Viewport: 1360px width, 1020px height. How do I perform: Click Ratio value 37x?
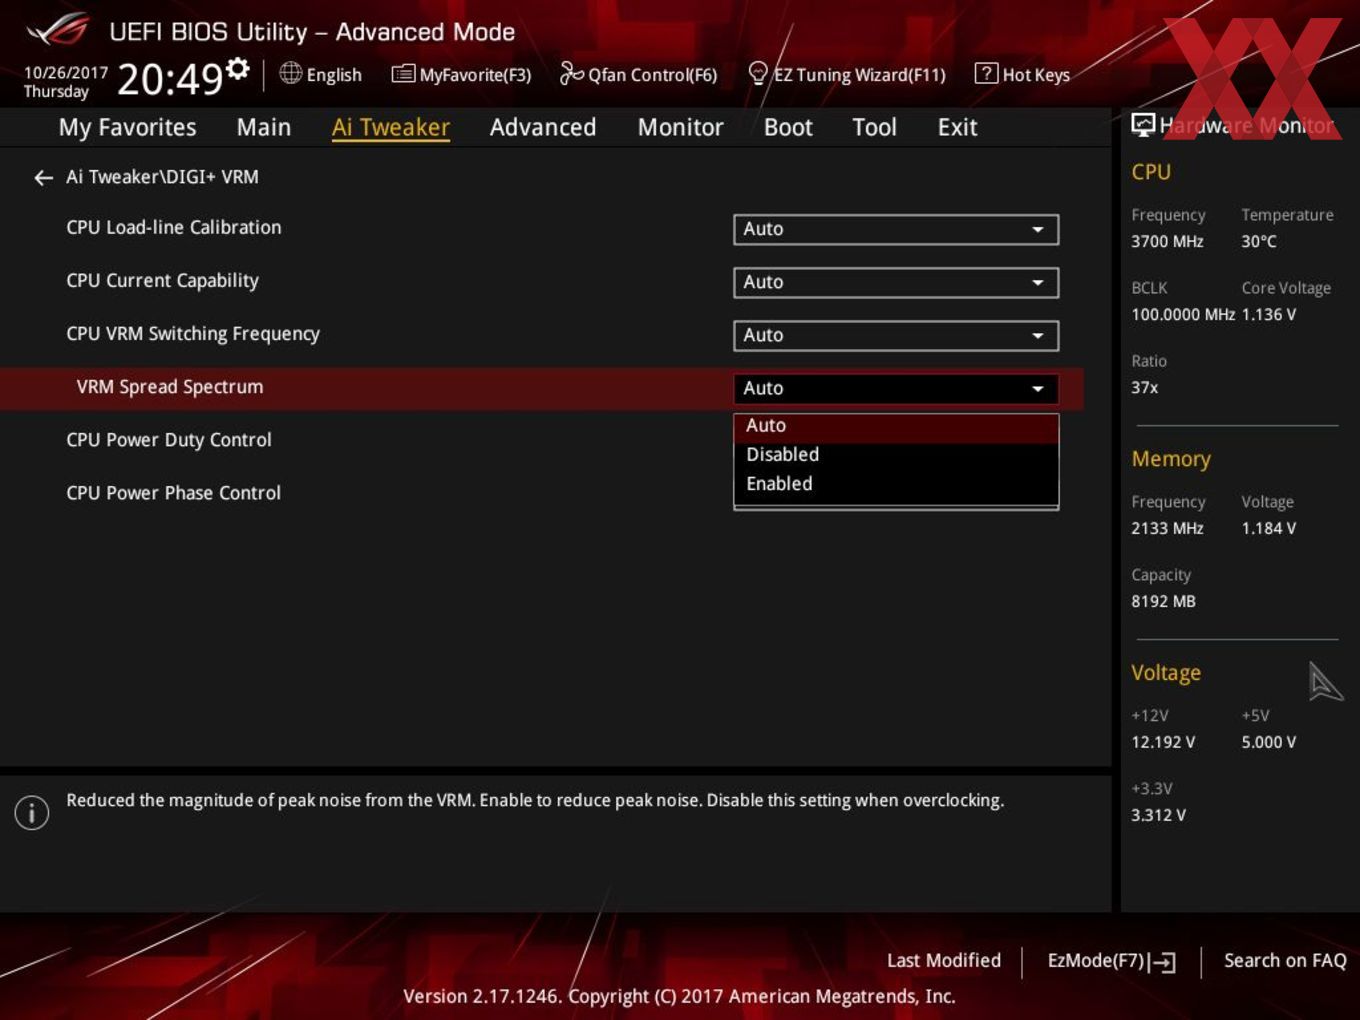[x=1145, y=388]
